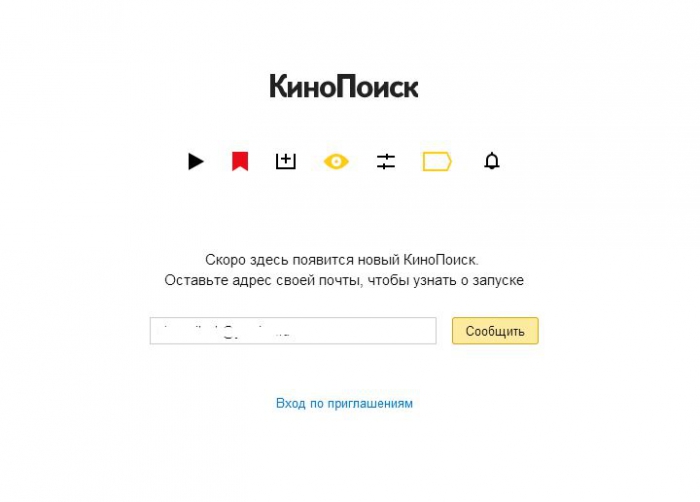Screen dimensions: 700x502
Task: Focus the email address input field
Action: (293, 331)
